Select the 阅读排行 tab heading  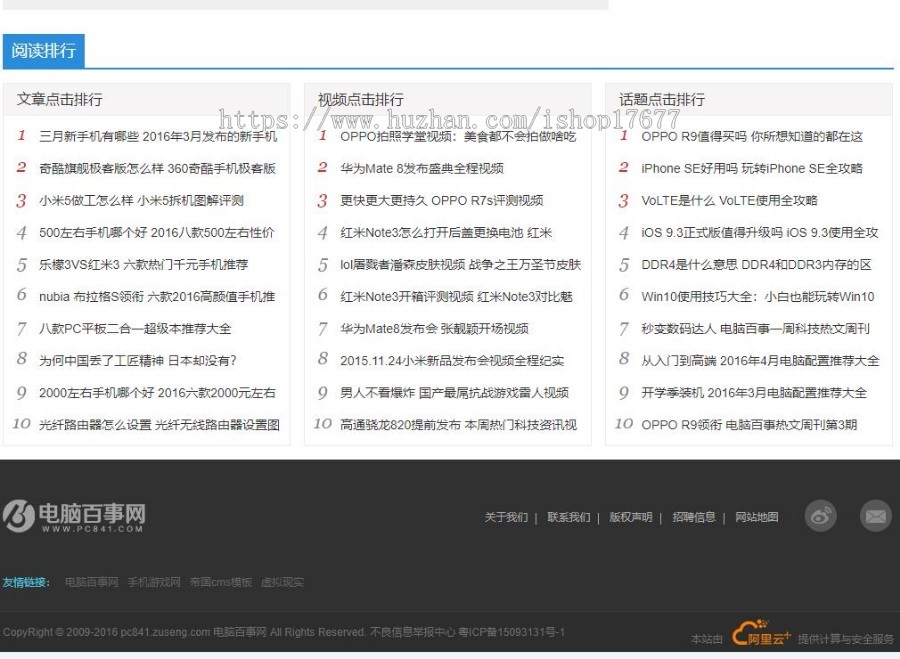tap(44, 51)
